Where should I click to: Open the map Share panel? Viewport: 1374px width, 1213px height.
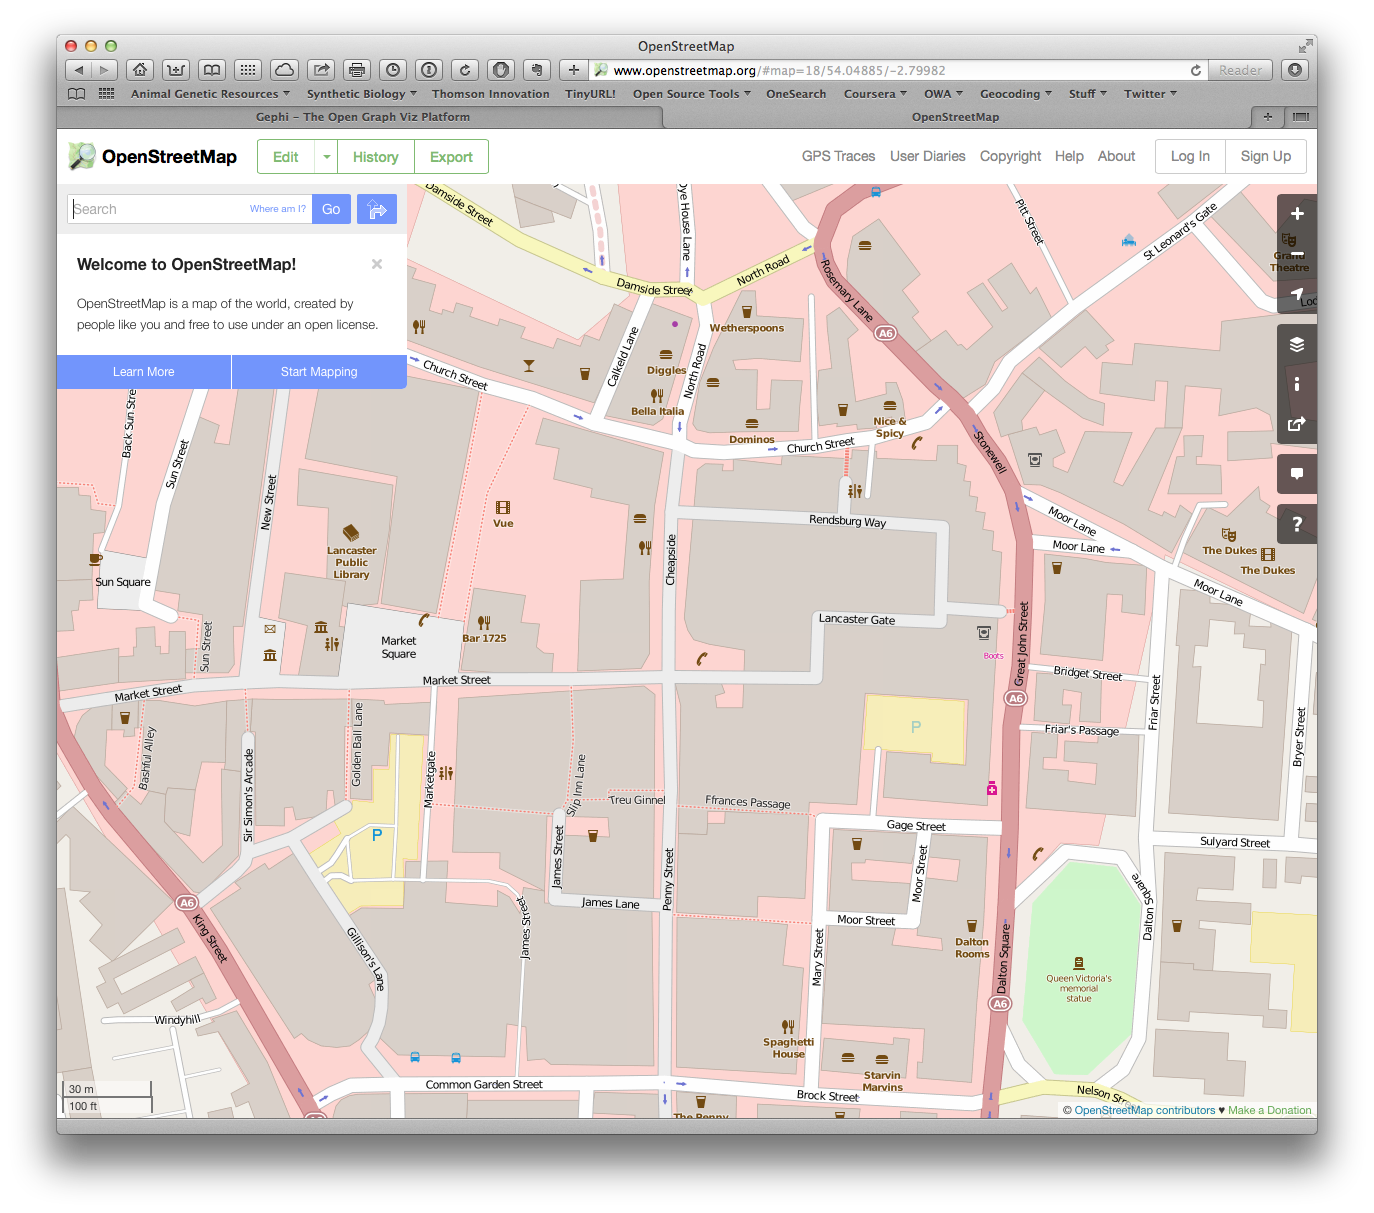[1297, 424]
